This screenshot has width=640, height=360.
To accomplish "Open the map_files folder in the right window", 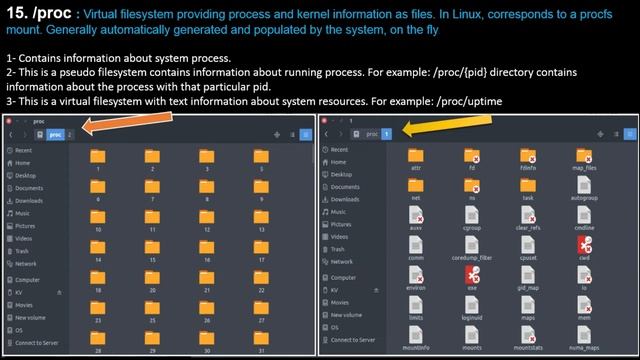I will pyautogui.click(x=584, y=156).
